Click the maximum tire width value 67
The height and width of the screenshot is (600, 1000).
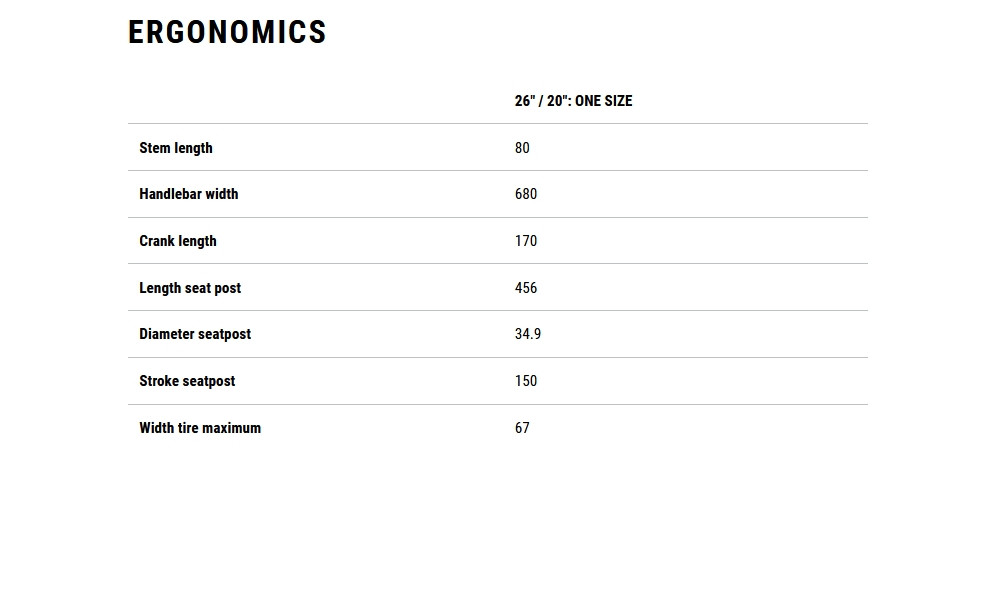tap(522, 428)
